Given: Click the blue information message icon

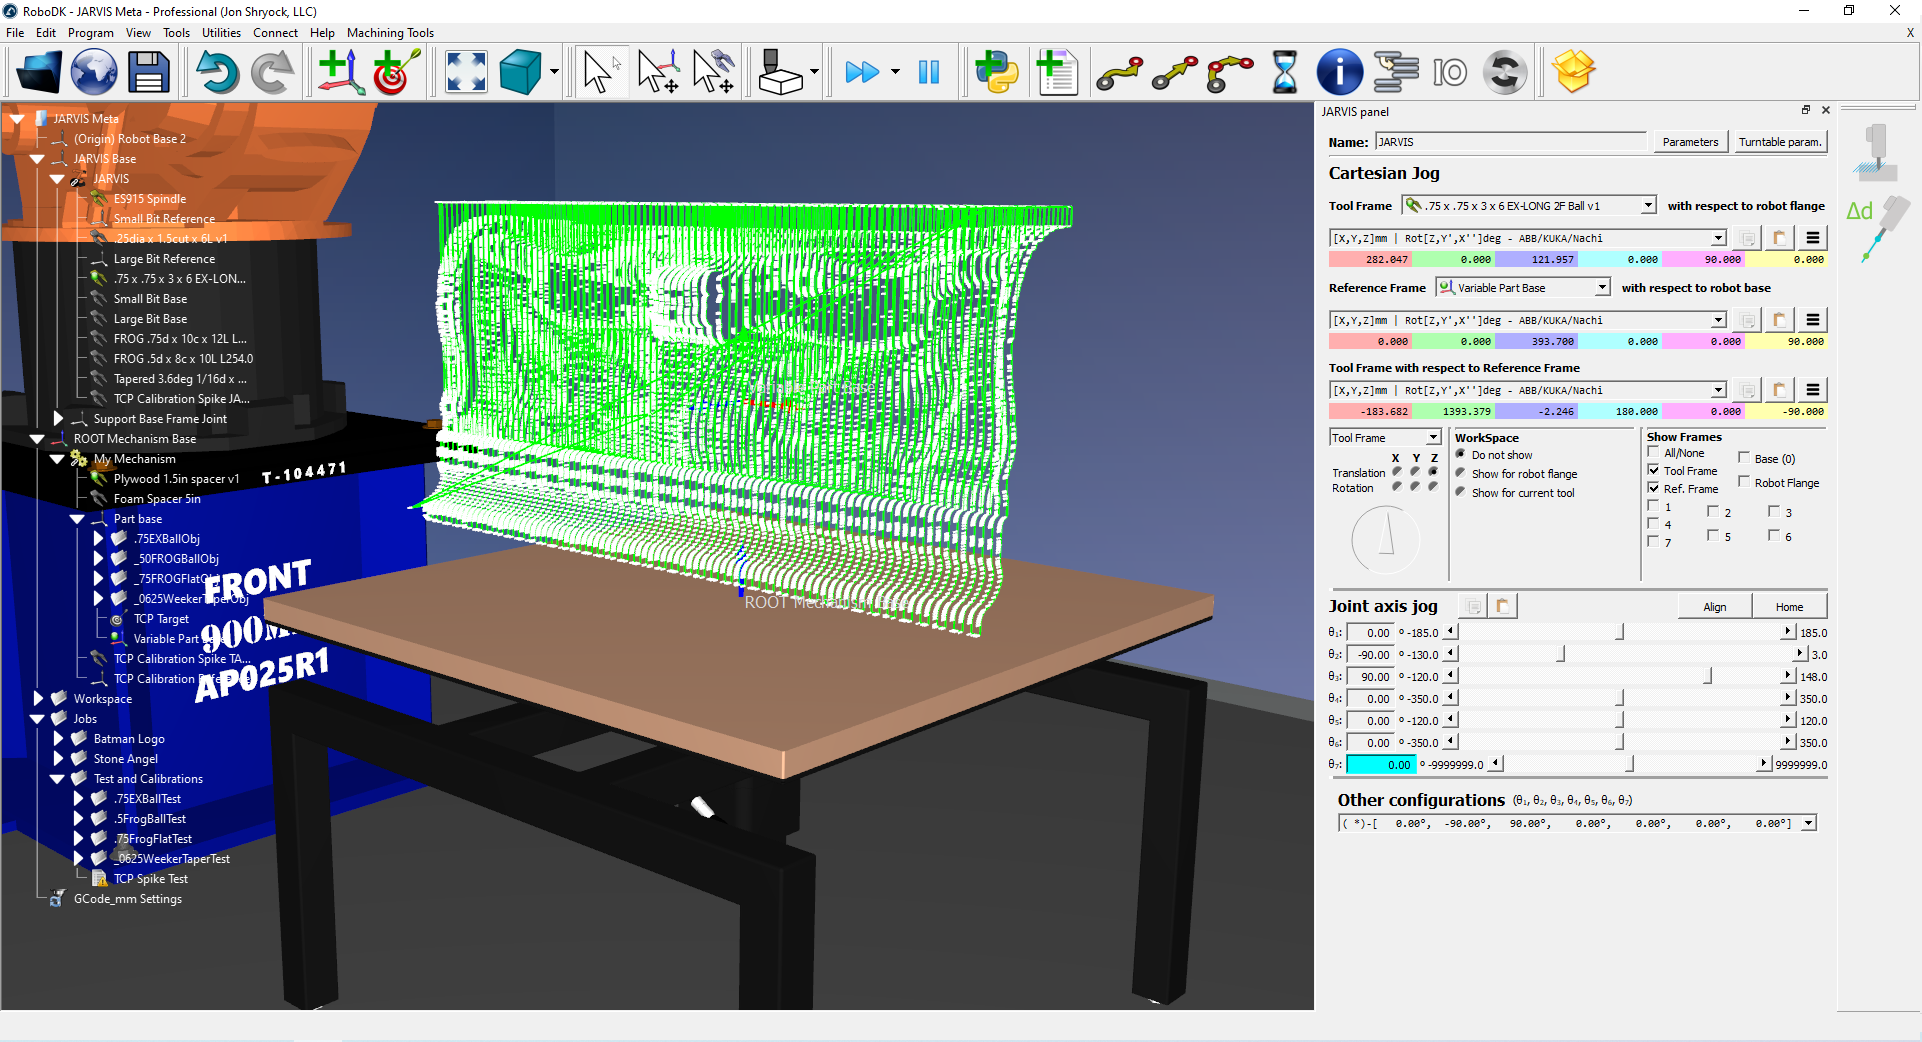Looking at the screenshot, I should [x=1339, y=73].
